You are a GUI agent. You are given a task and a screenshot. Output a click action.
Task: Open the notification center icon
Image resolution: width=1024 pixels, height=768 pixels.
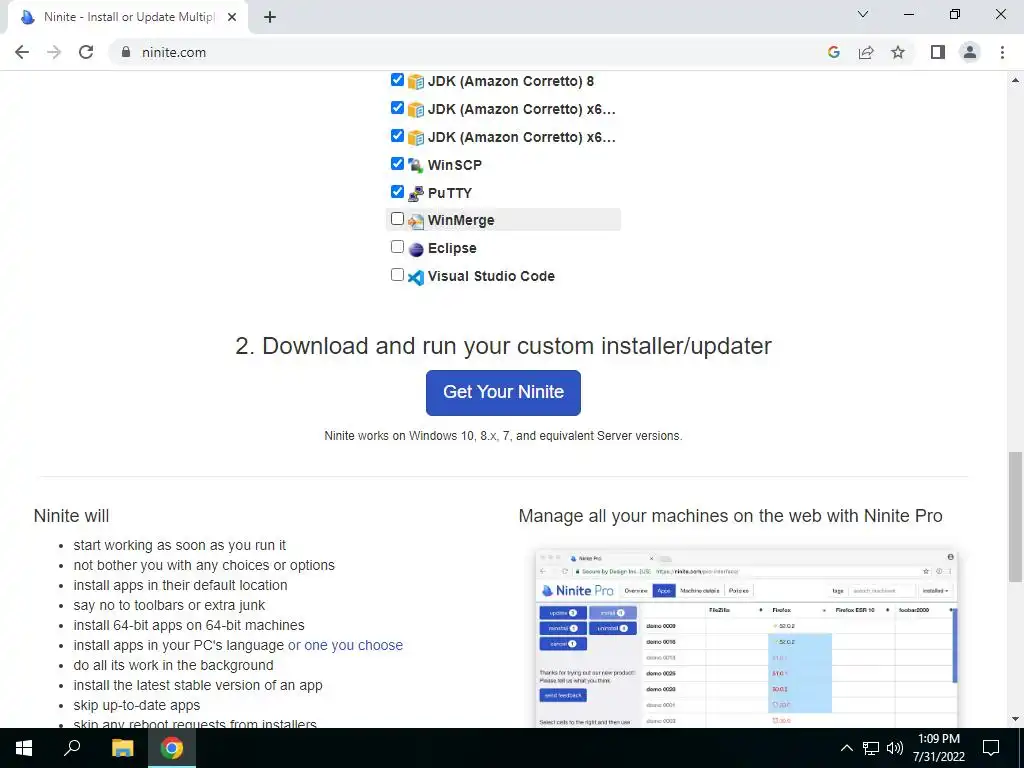991,748
